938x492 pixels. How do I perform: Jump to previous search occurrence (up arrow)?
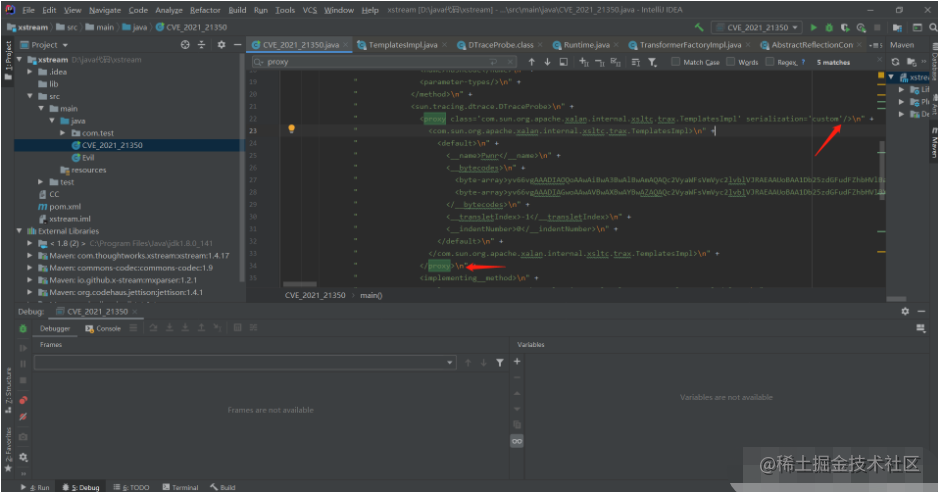coord(531,62)
